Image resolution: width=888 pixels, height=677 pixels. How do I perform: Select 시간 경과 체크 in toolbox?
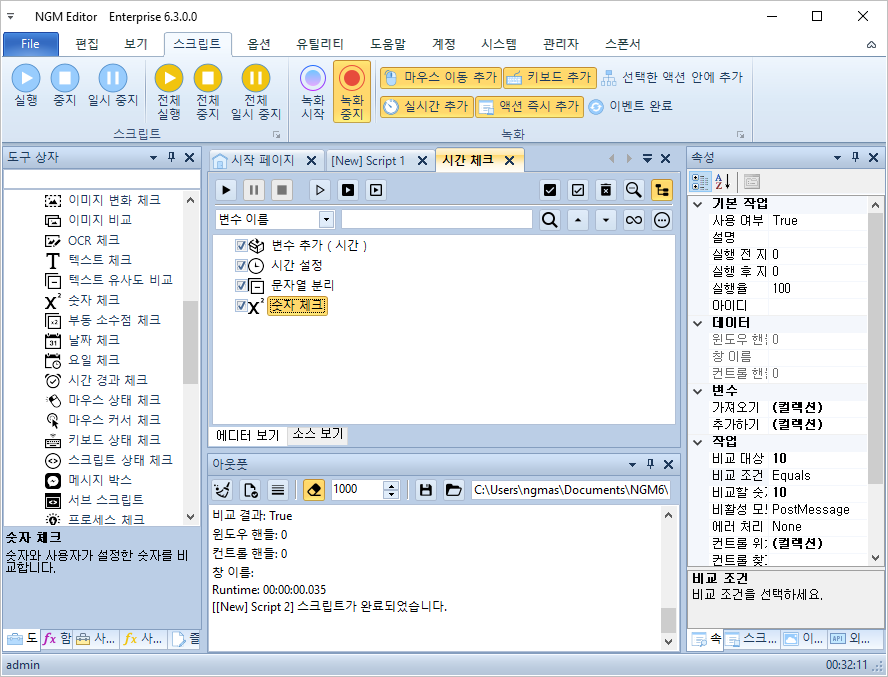click(x=108, y=380)
